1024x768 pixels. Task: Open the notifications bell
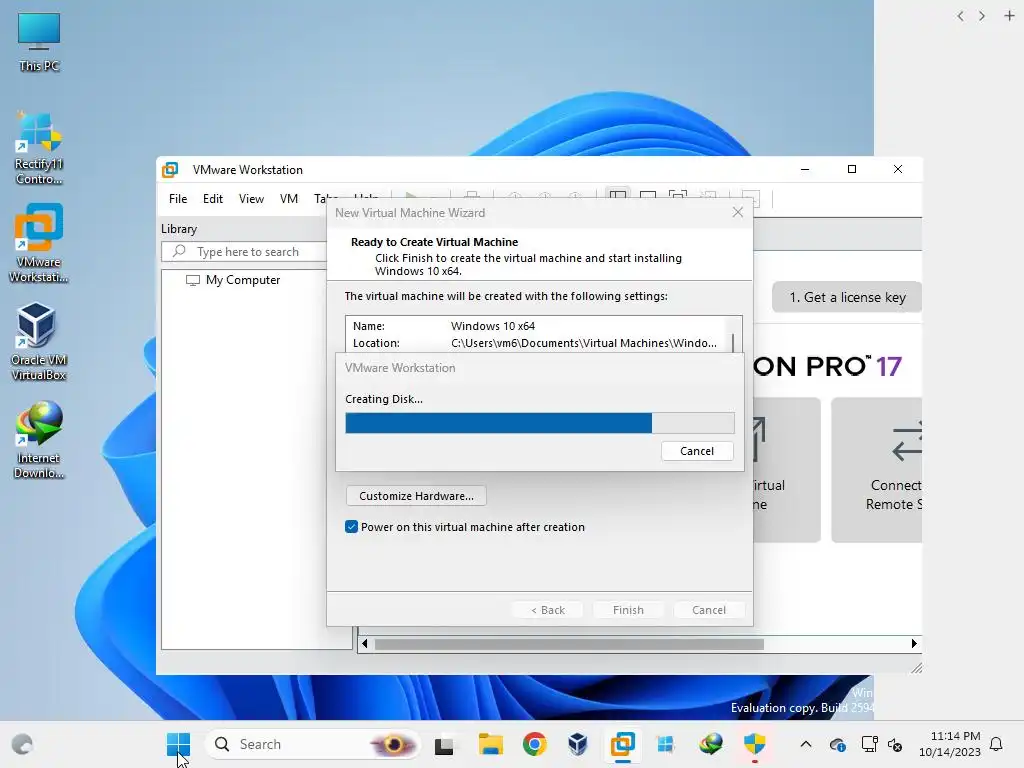click(x=996, y=744)
